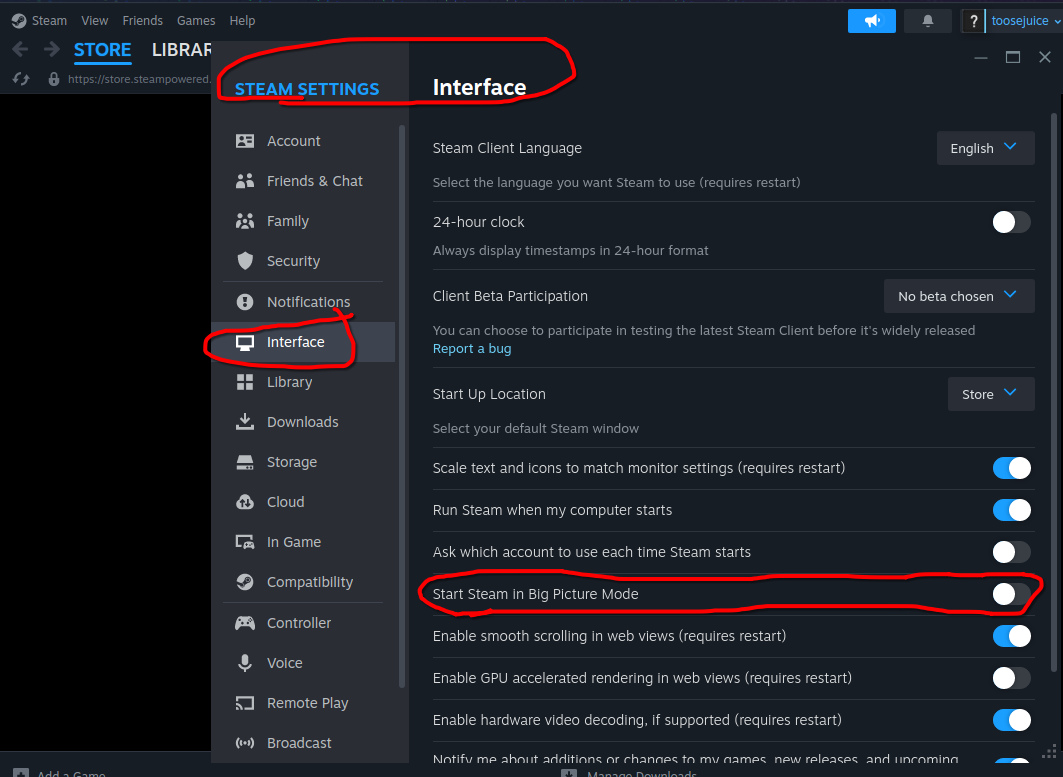Open the Steam menu

tap(49, 21)
